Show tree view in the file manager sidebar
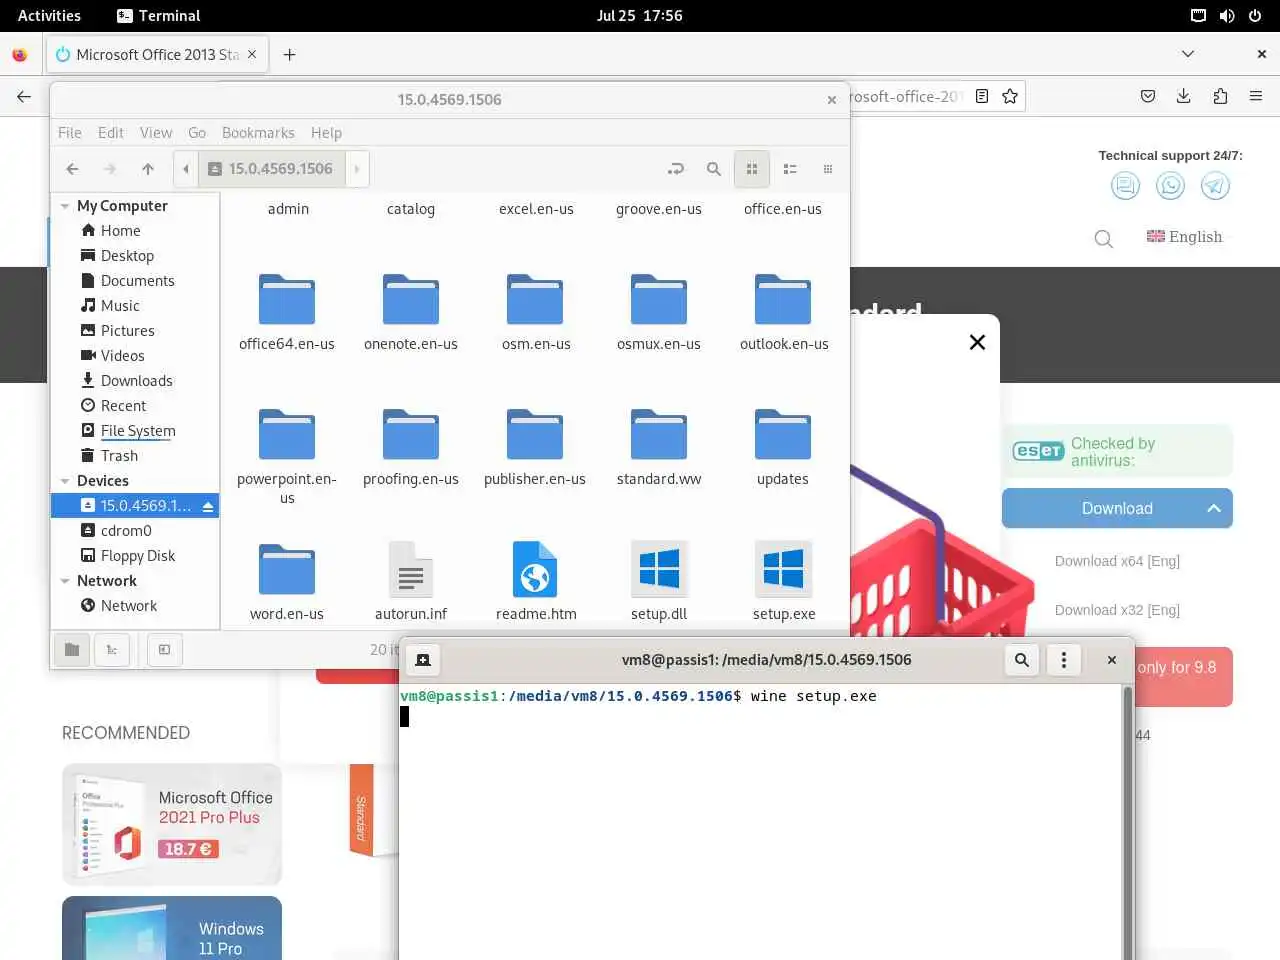 tap(112, 650)
